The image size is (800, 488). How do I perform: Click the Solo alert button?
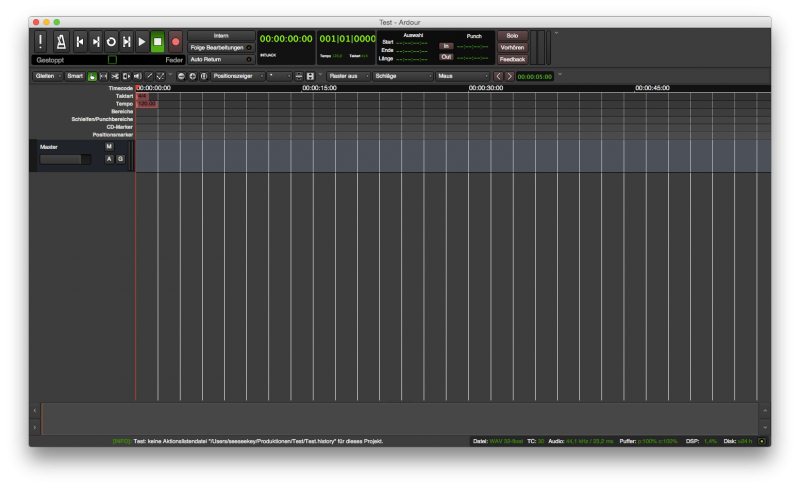click(x=511, y=35)
